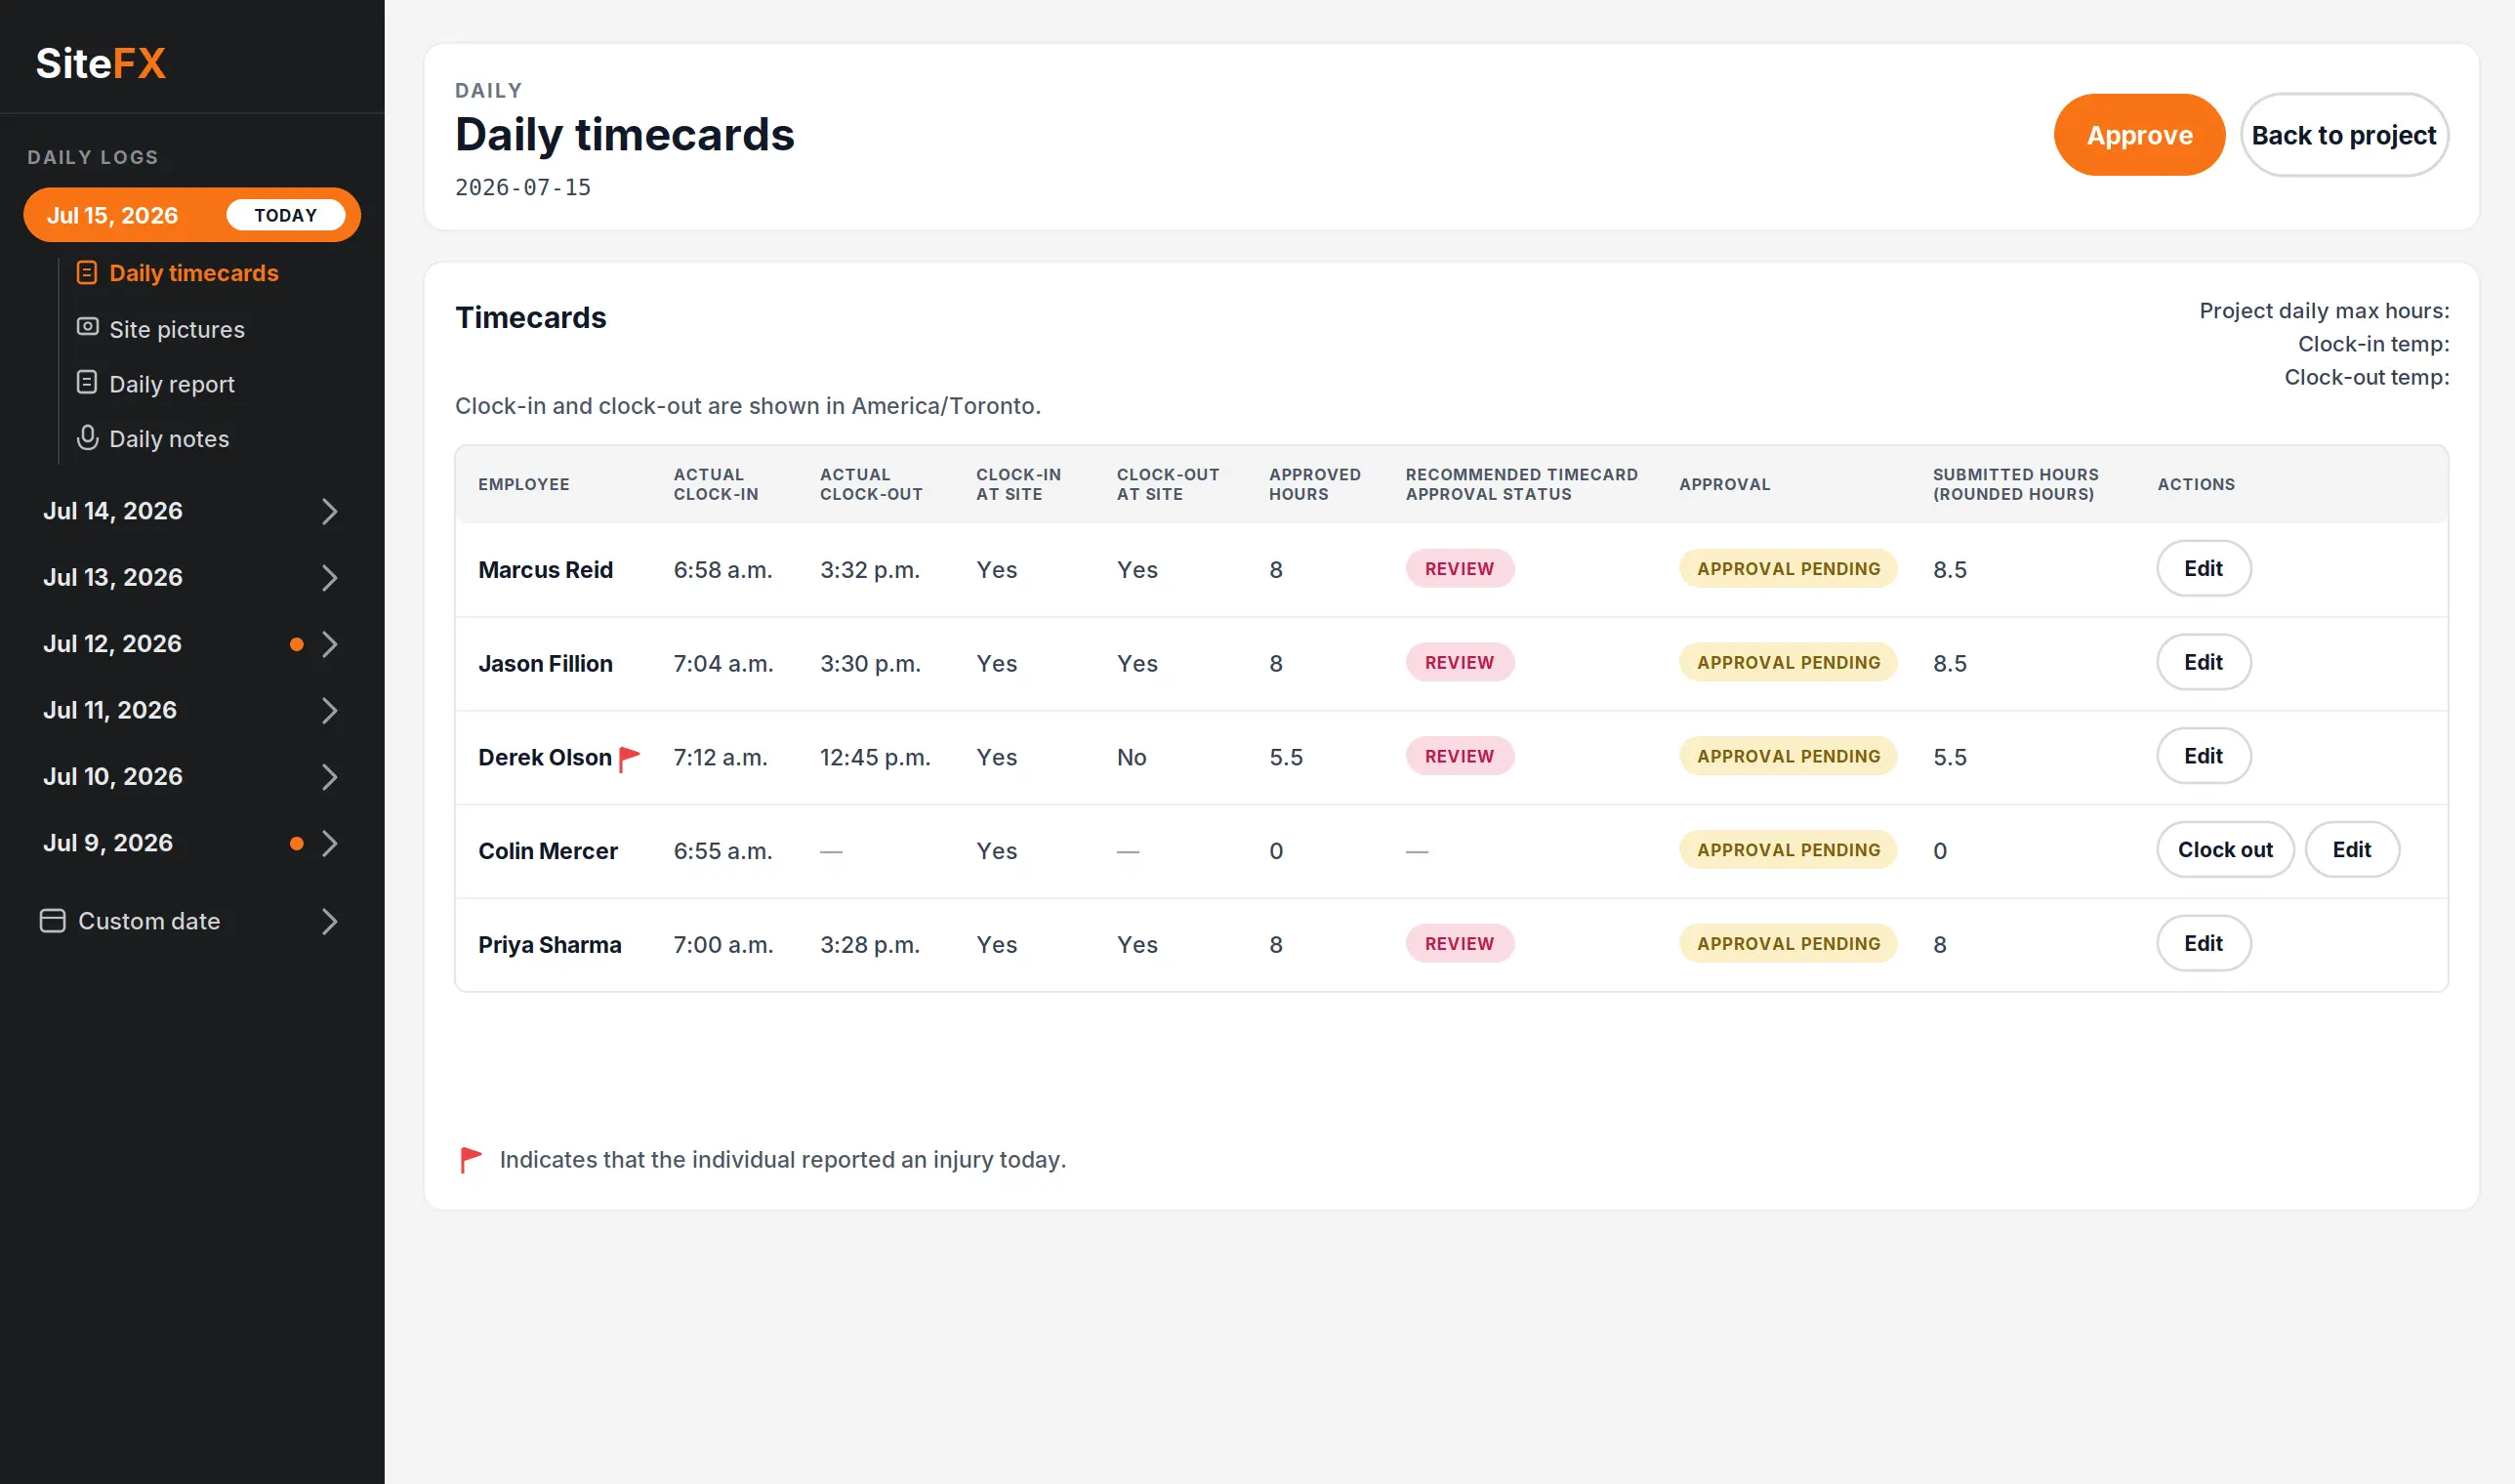This screenshot has height=1484, width=2515.
Task: Click the Jul 10, 2026 log entry
Action: pos(192,777)
